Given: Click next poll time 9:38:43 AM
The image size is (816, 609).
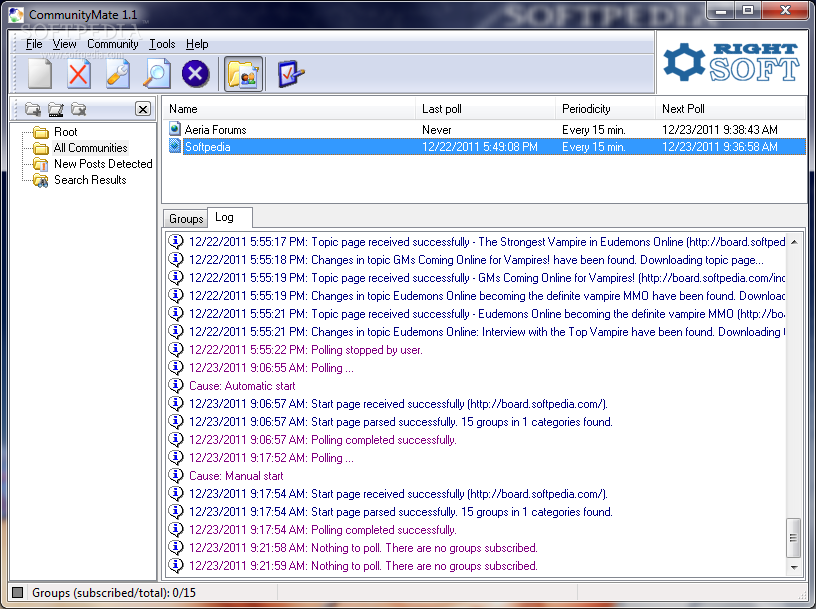Looking at the screenshot, I should (x=720, y=130).
